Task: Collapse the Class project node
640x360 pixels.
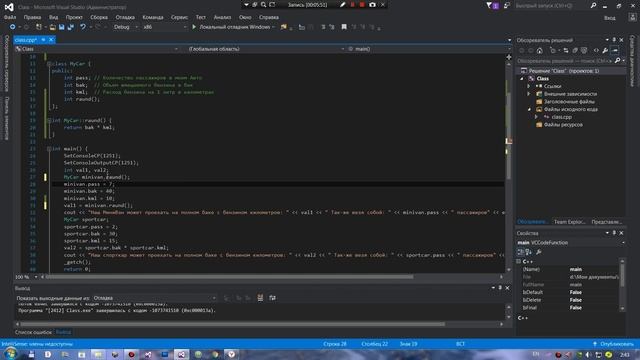Action: [x=522, y=78]
